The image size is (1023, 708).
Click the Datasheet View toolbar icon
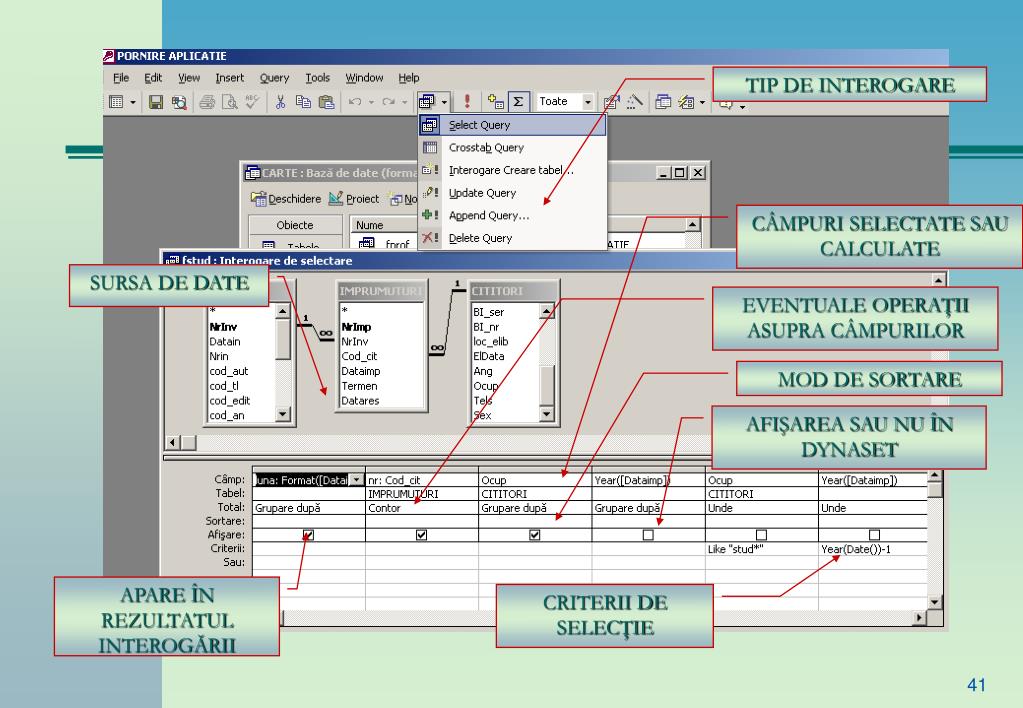click(116, 102)
